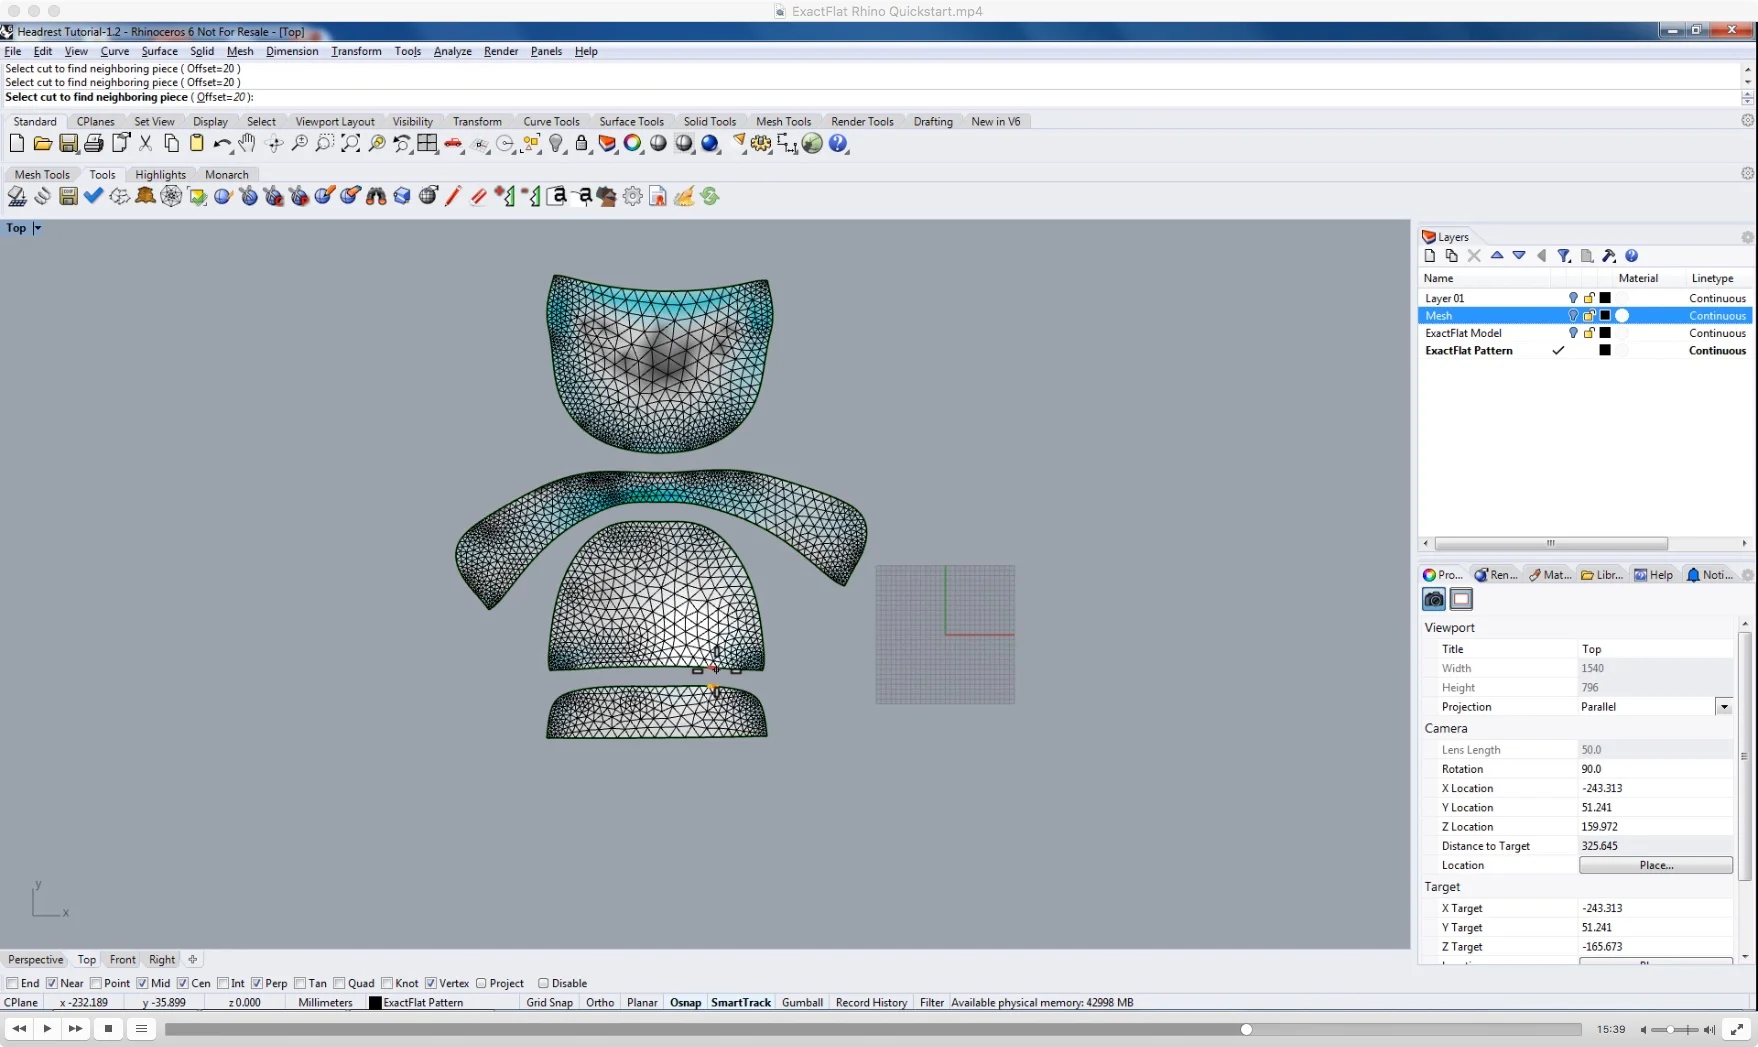Toggle Record History in status bar
The height and width of the screenshot is (1047, 1758).
[871, 1002]
